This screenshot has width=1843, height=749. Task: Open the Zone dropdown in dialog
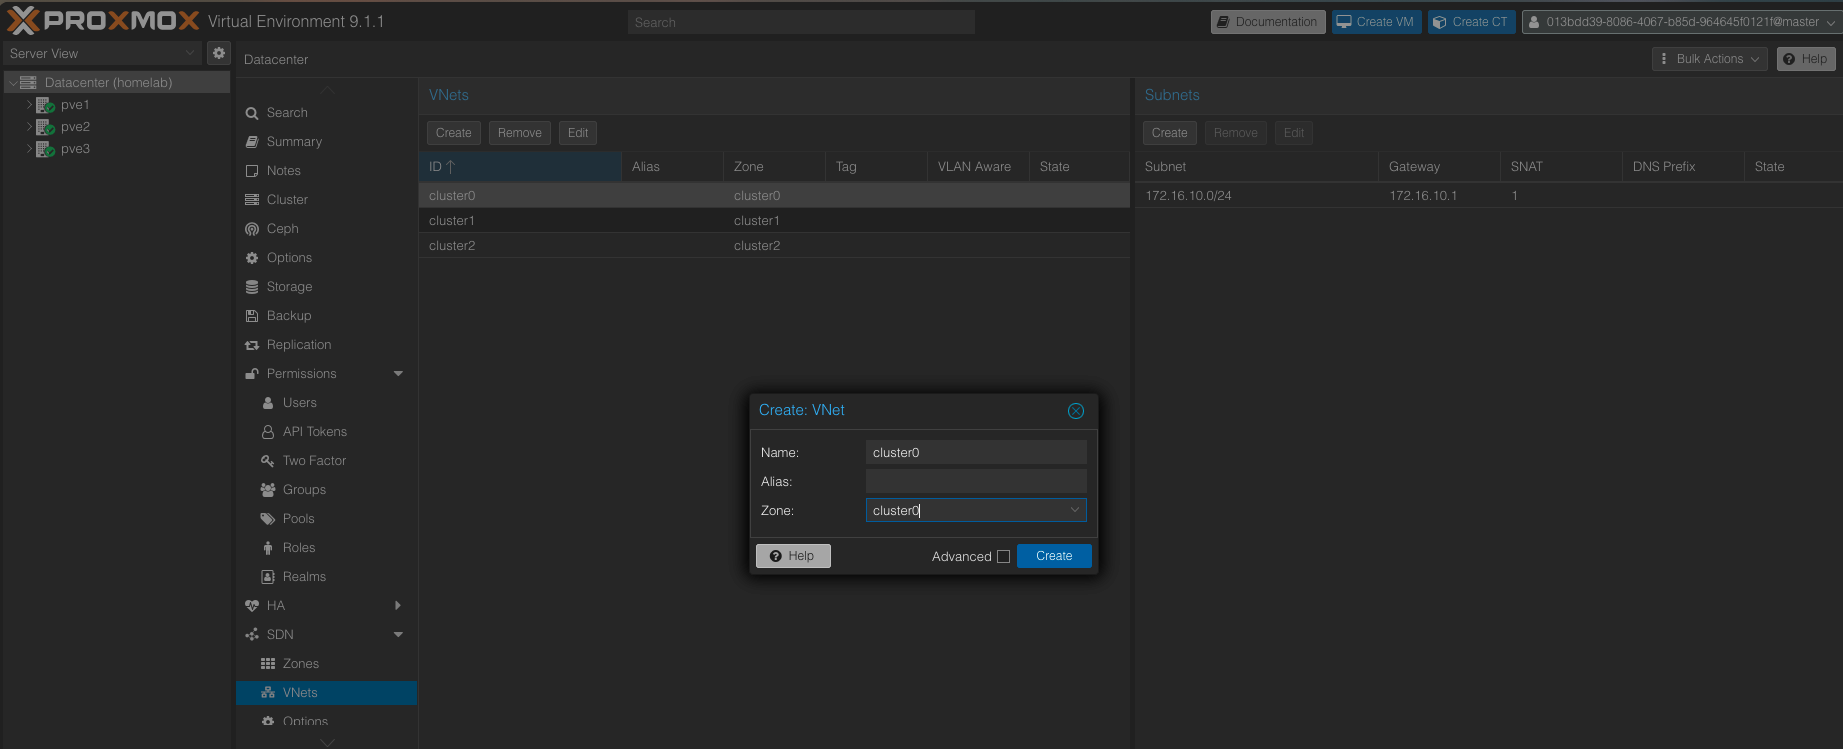1075,510
